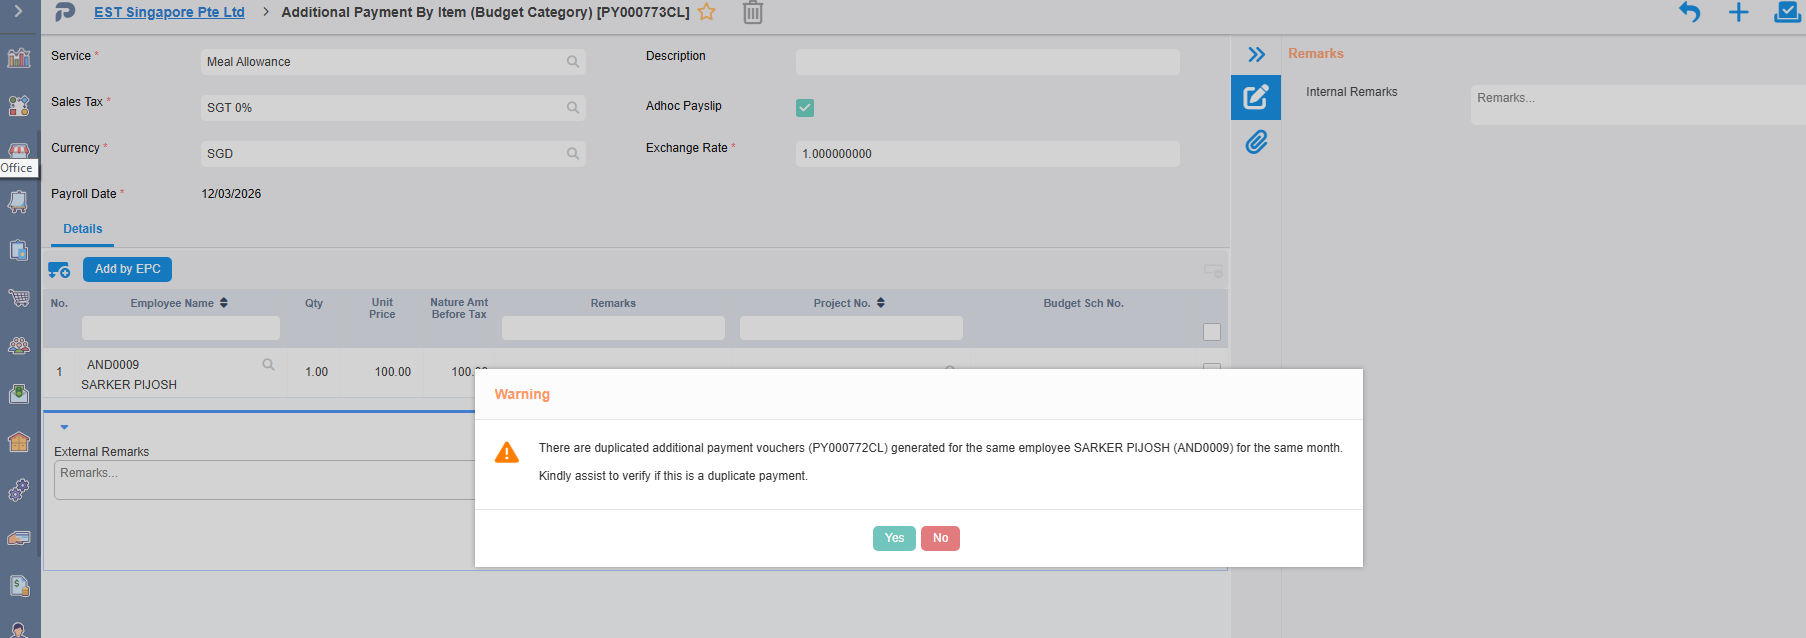
Task: Click the trash delete icon in header
Action: coord(753,13)
